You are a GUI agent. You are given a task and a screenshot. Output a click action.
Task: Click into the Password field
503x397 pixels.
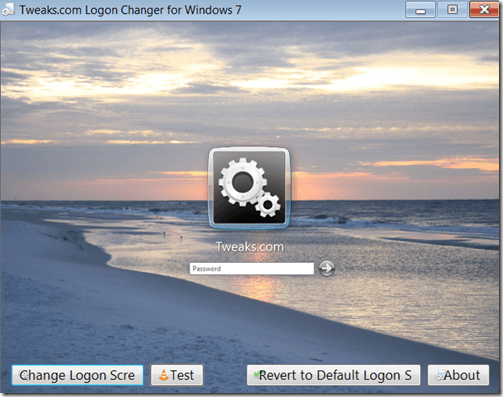(252, 269)
